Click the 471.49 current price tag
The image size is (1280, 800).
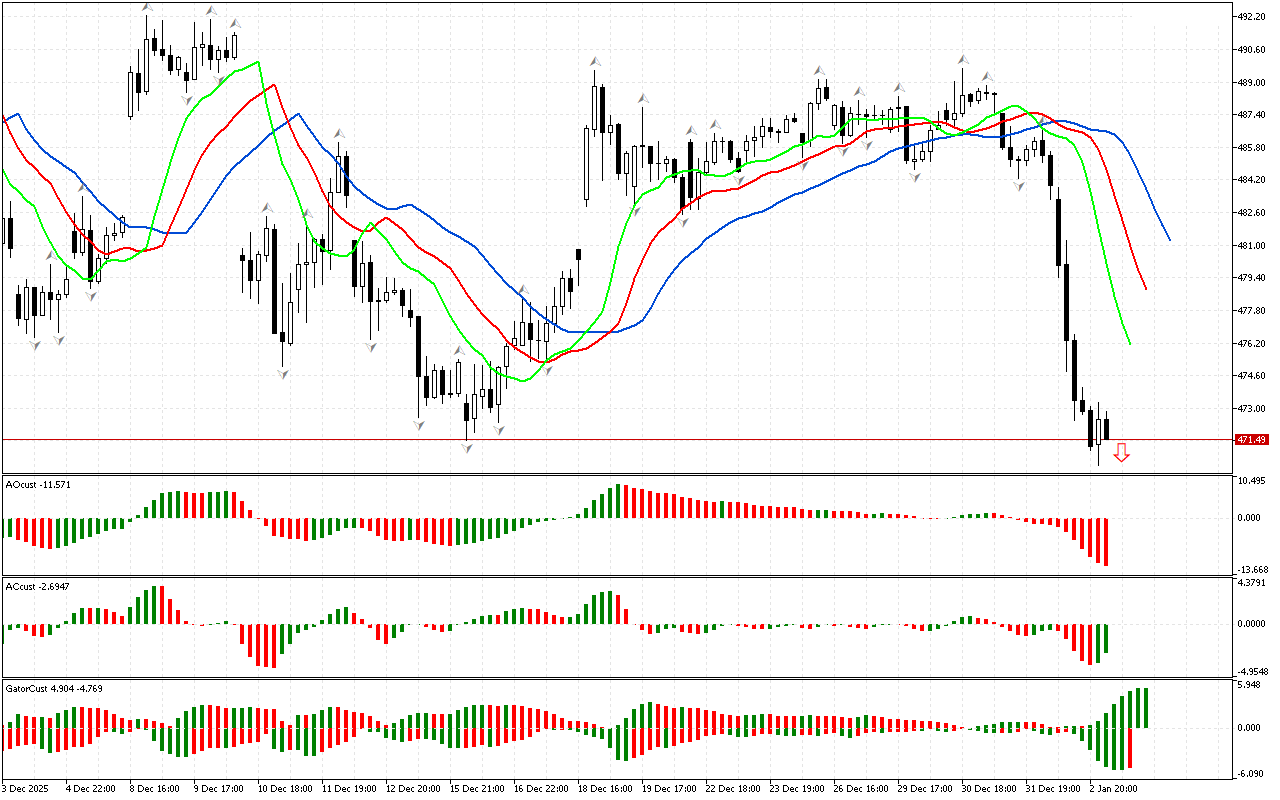1252,440
